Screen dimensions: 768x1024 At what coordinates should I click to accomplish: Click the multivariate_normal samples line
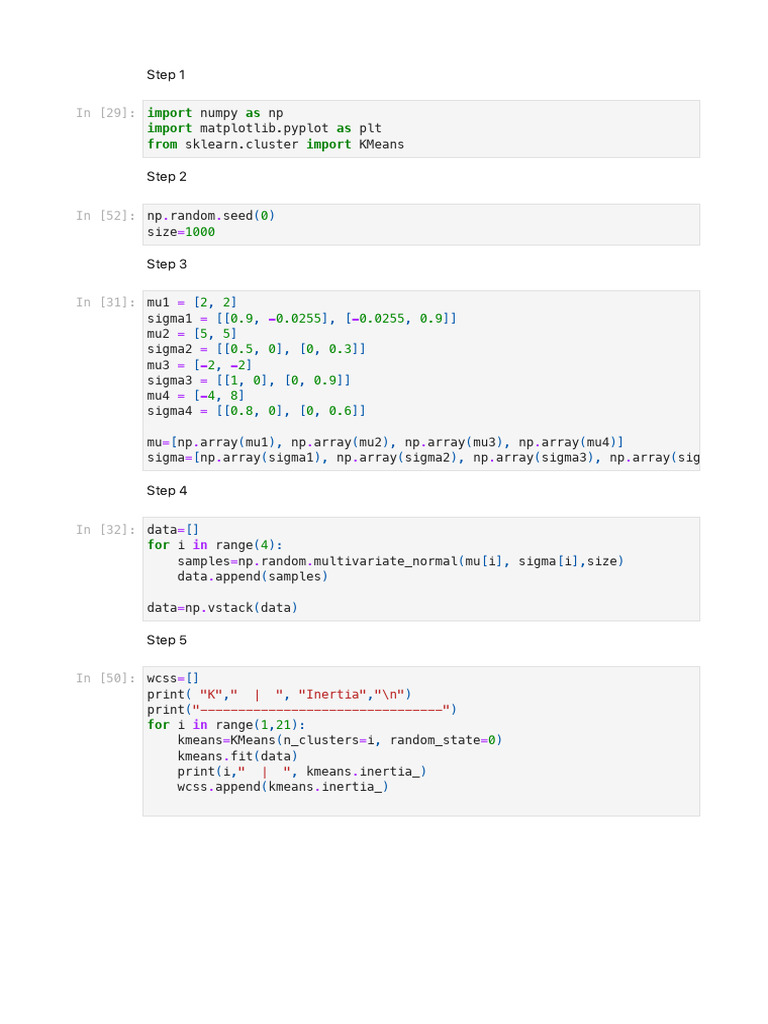(400, 562)
